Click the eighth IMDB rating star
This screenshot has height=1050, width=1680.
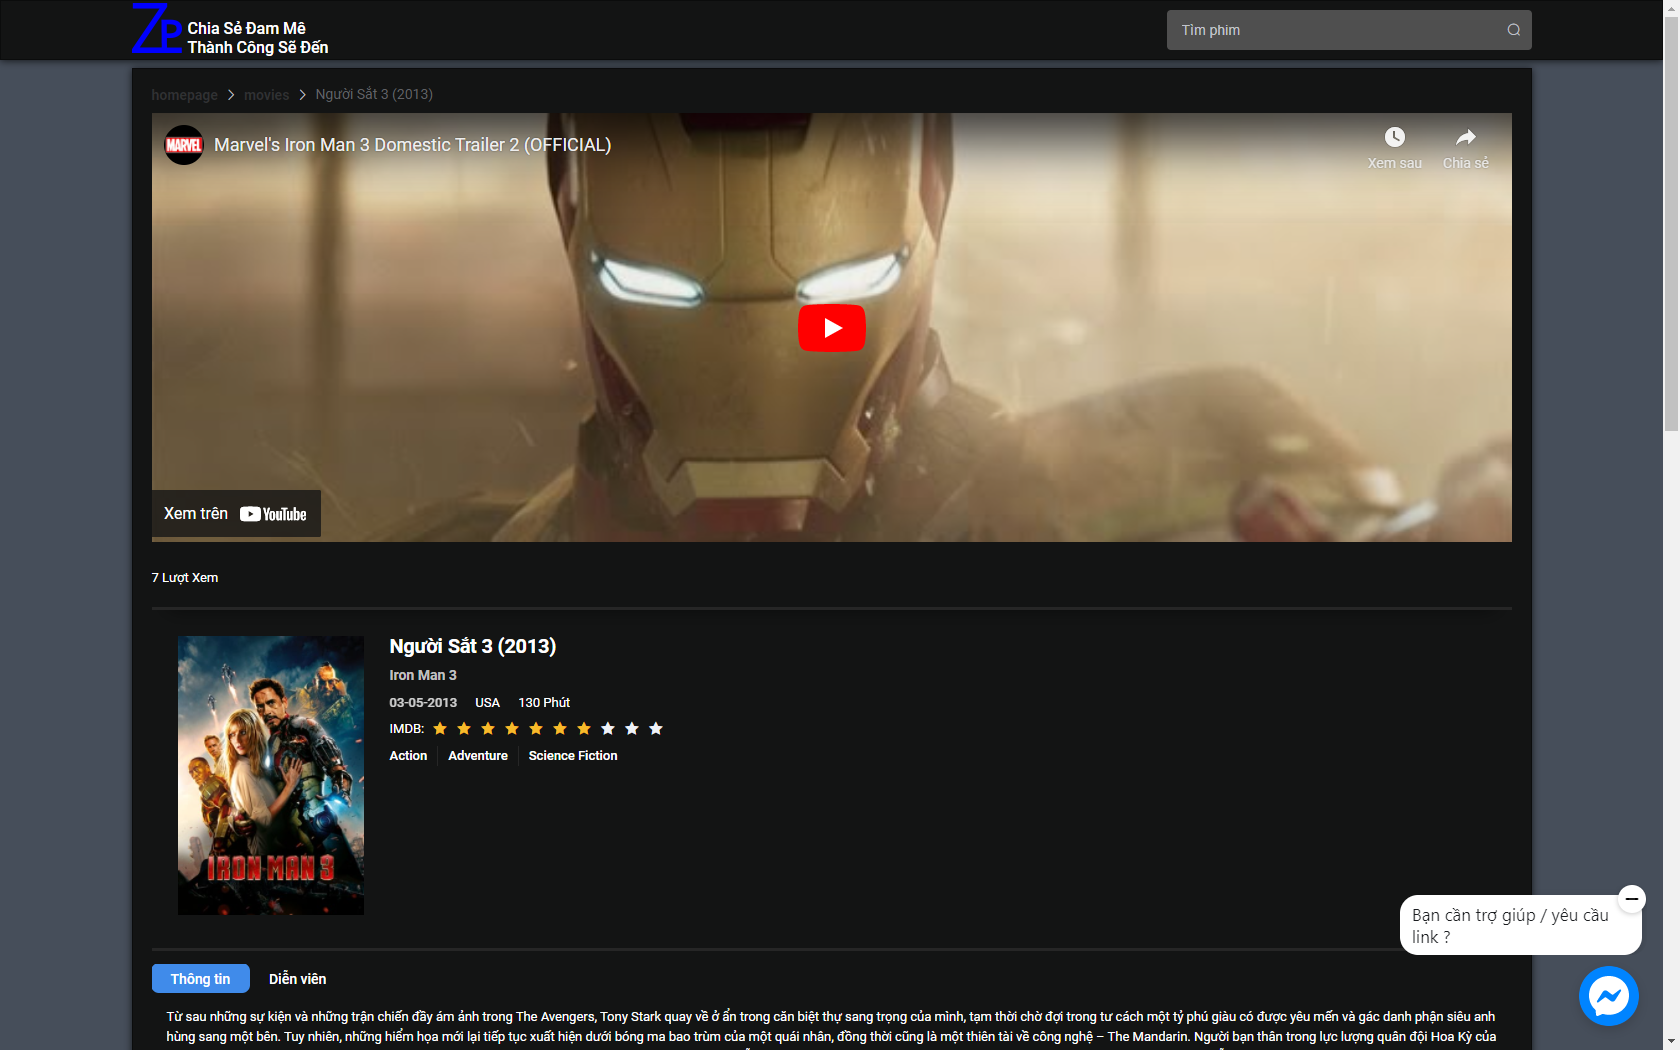608,729
